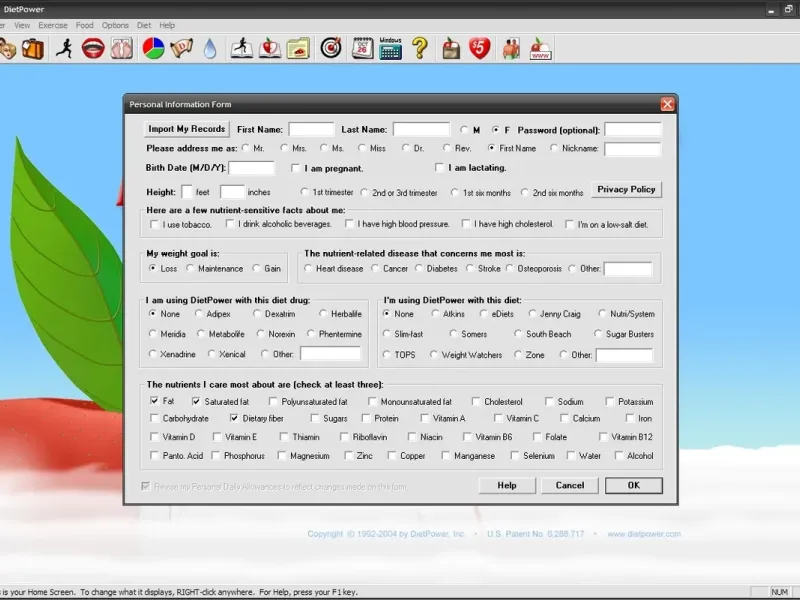Image resolution: width=800 pixels, height=600 pixels.
Task: Click the two people icon
Action: pos(511,49)
